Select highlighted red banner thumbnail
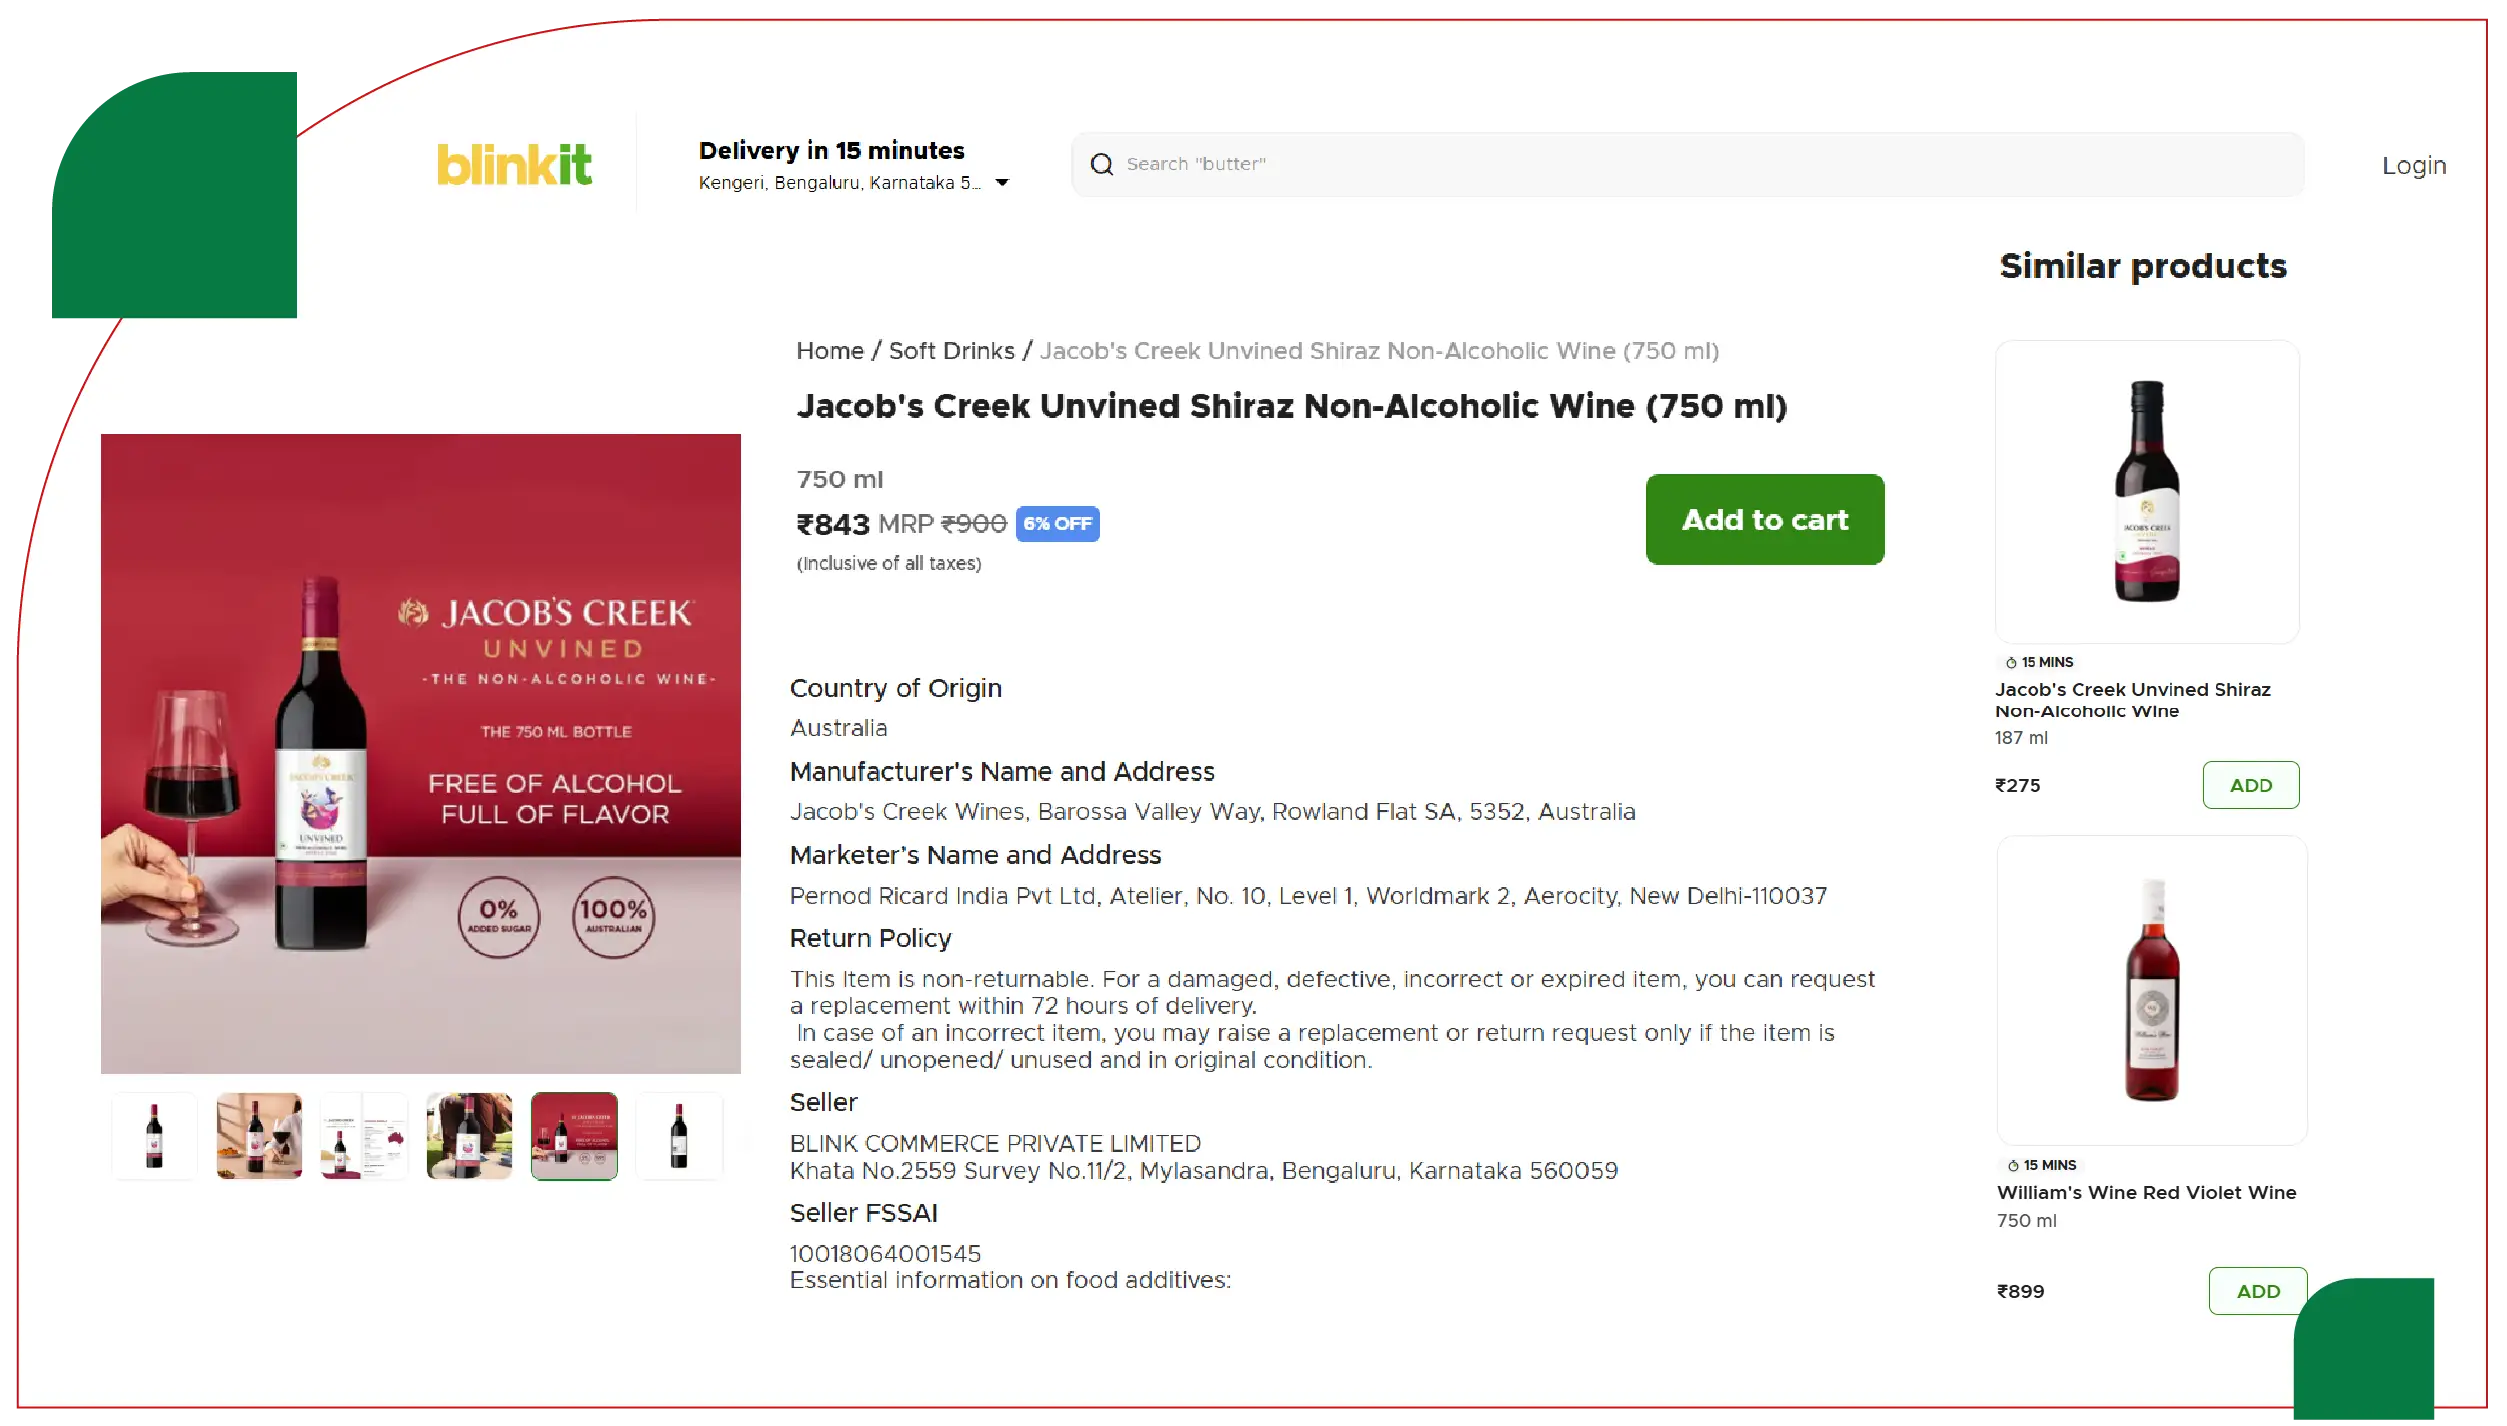This screenshot has height=1426, width=2507. point(574,1136)
